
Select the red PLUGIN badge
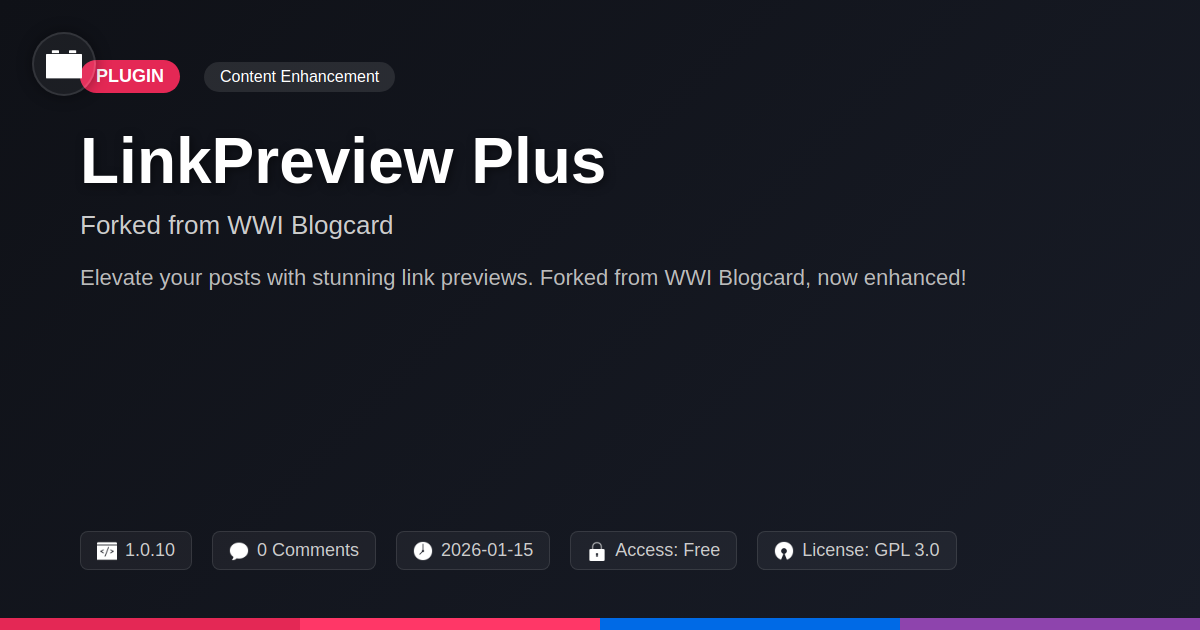pyautogui.click(x=130, y=76)
